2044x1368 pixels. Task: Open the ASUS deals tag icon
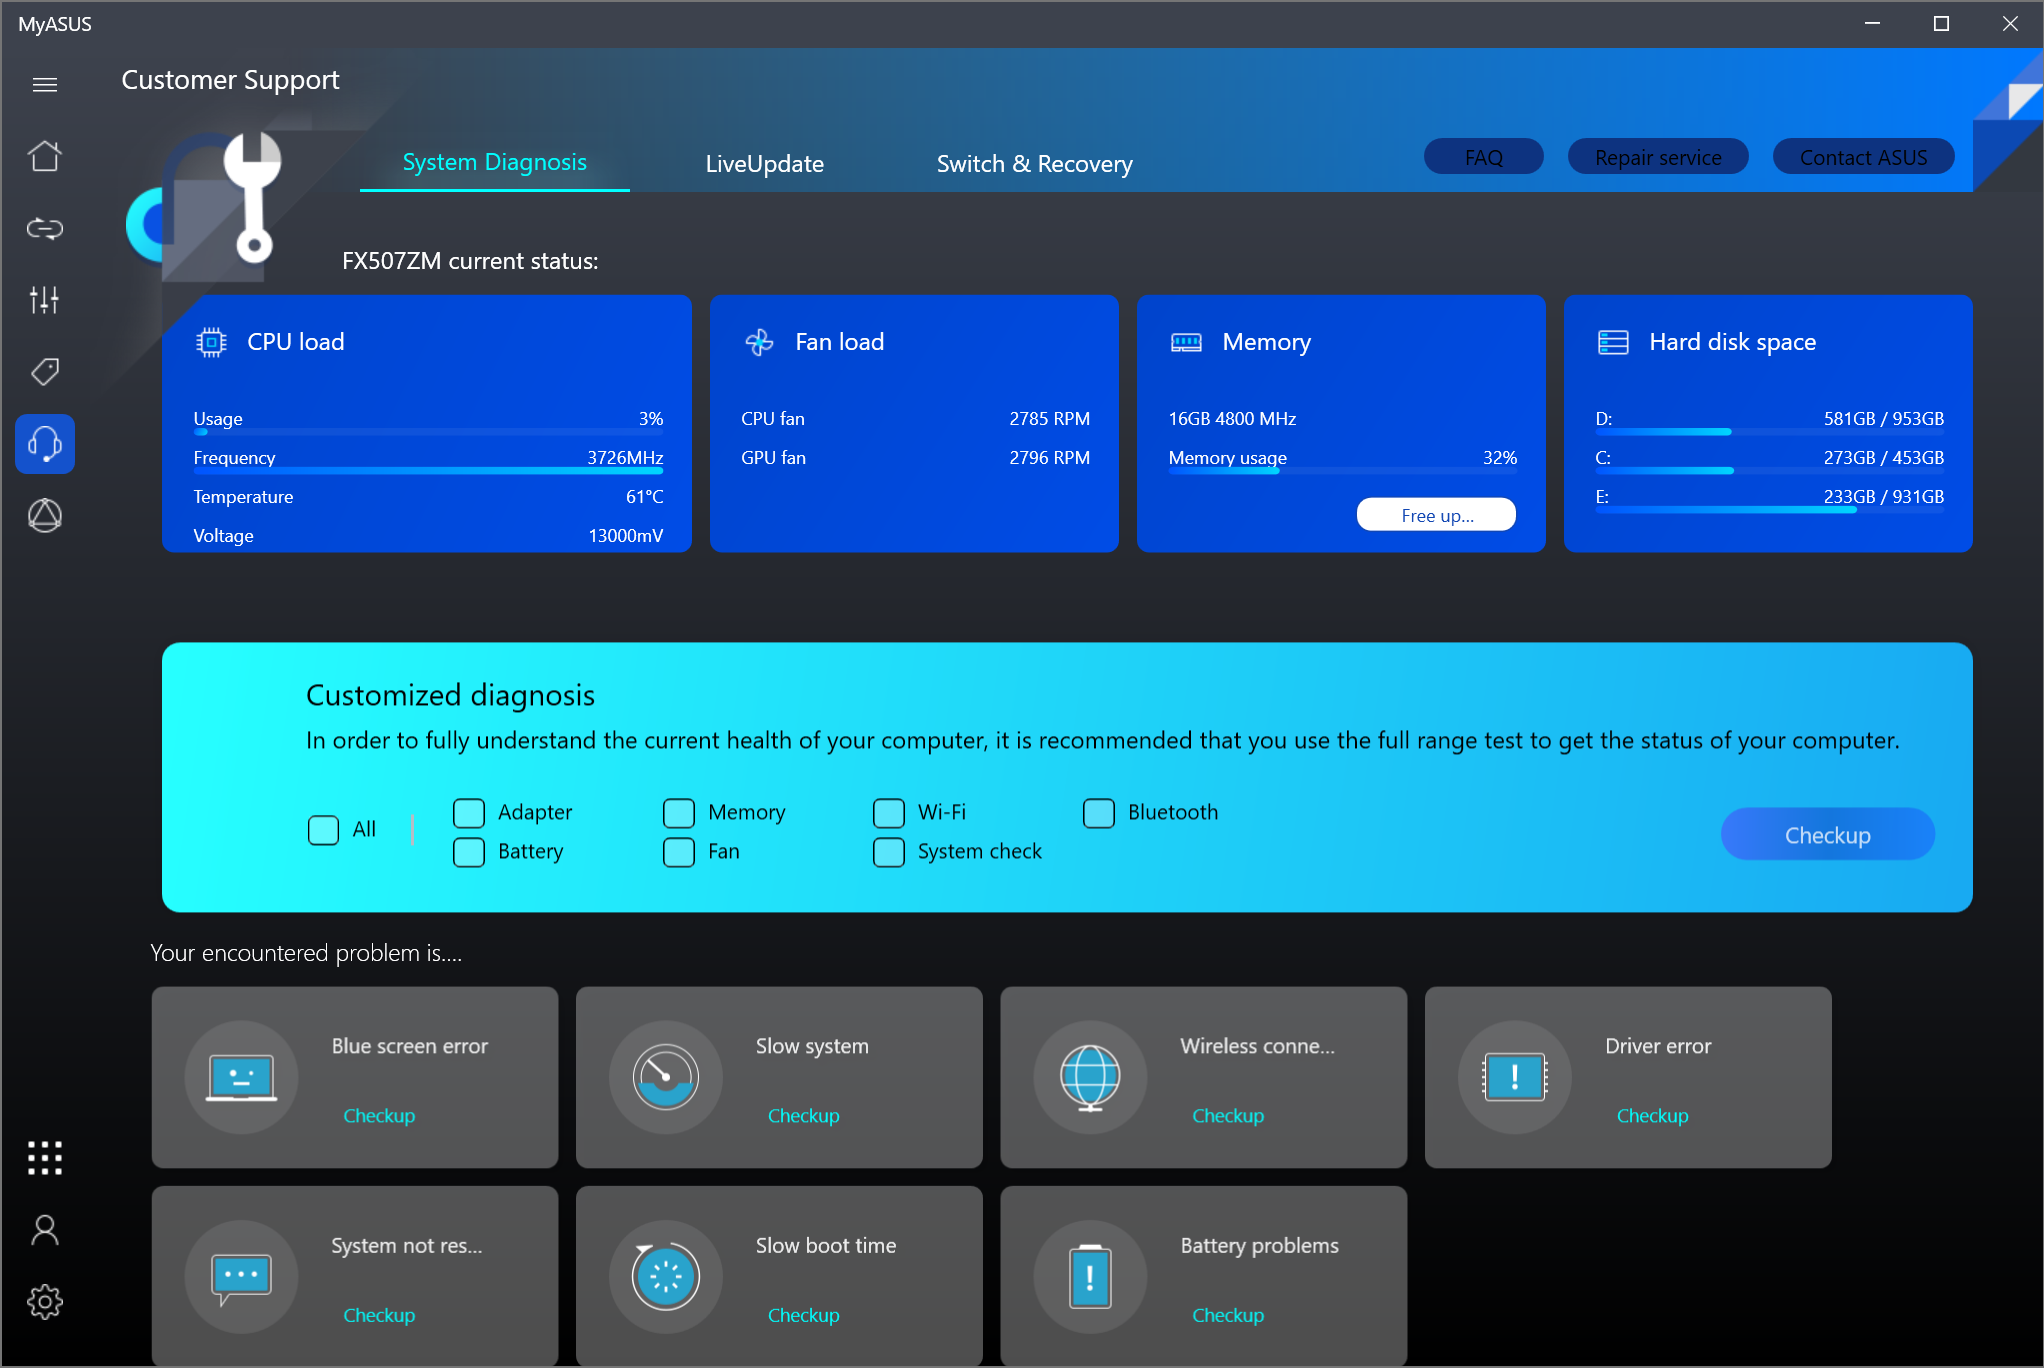point(44,372)
